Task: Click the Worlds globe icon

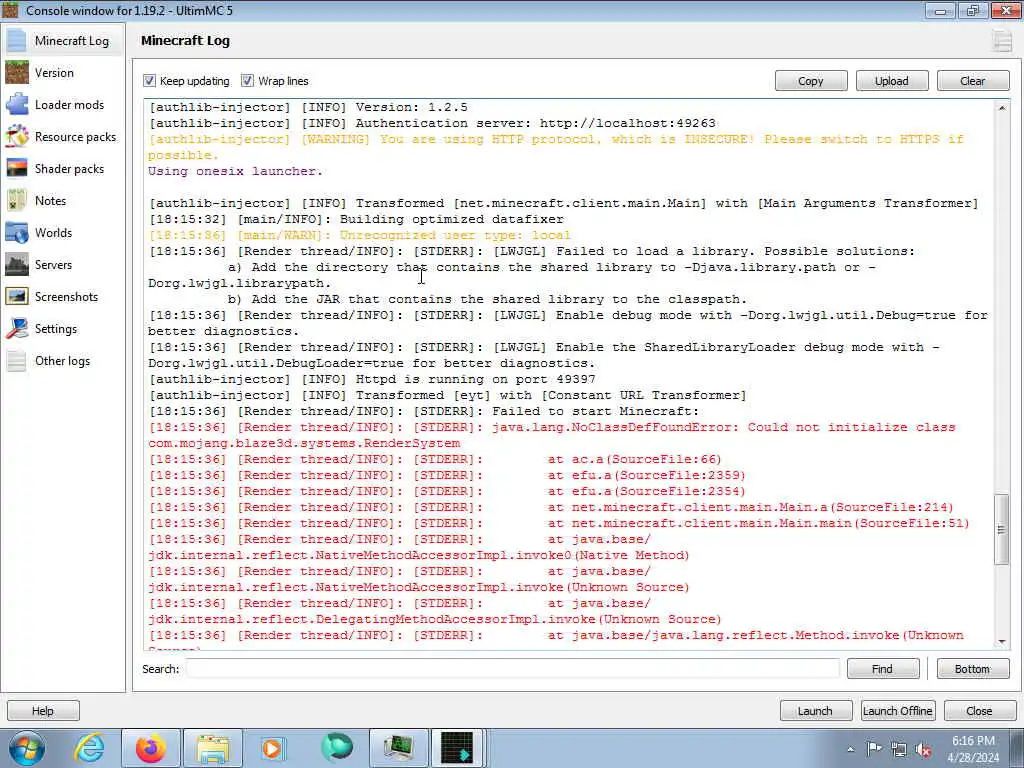Action: pyautogui.click(x=17, y=232)
